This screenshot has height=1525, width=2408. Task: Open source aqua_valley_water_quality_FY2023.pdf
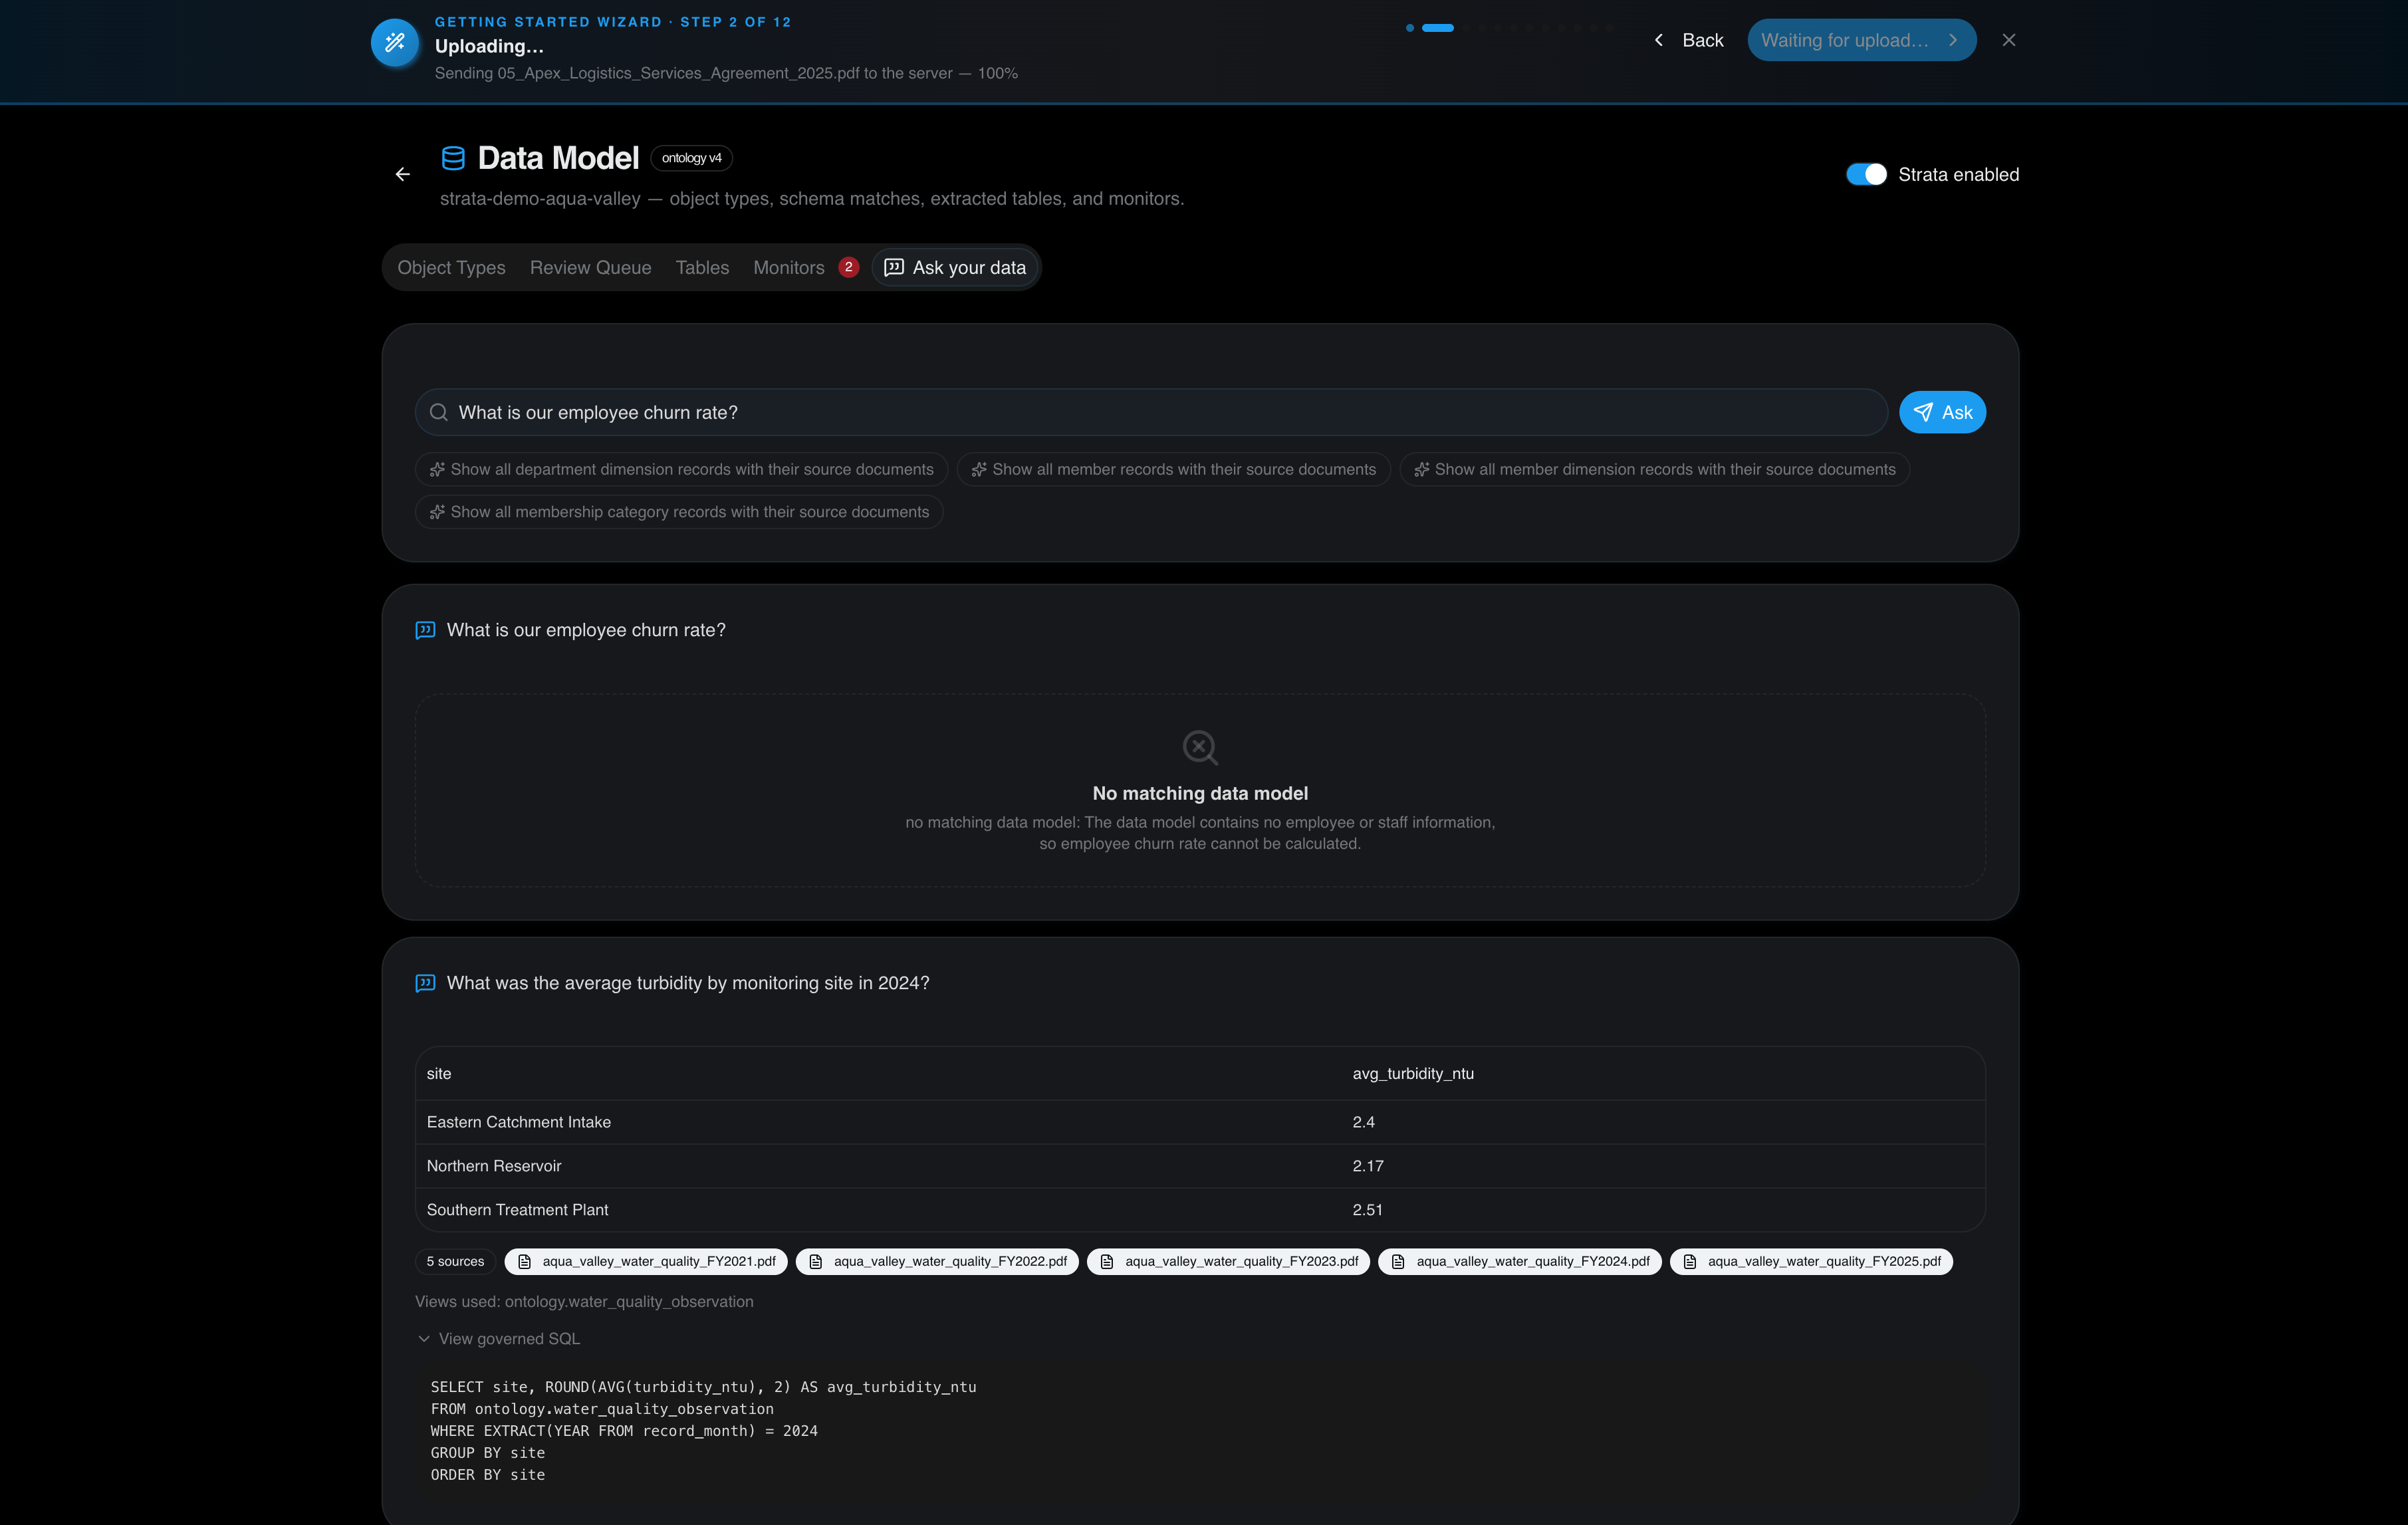click(x=1228, y=1261)
